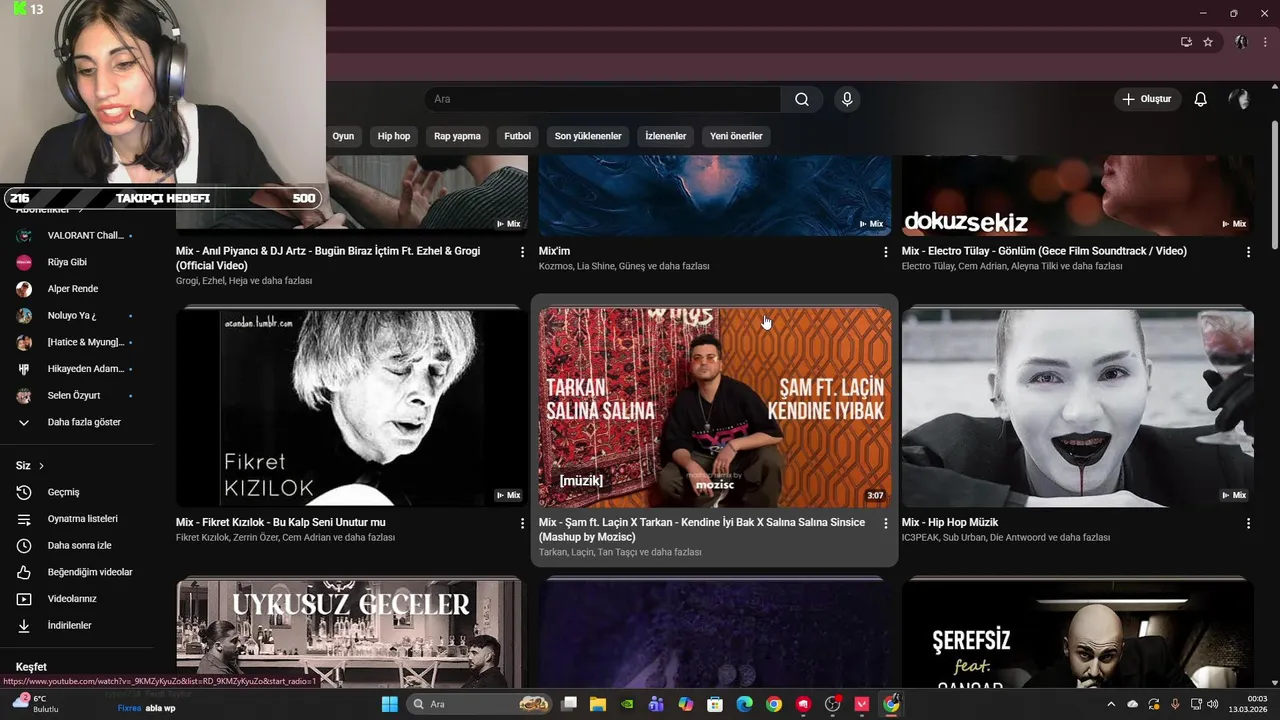Select the Oyun filter chip
Screen dimensions: 1280x720
click(343, 136)
